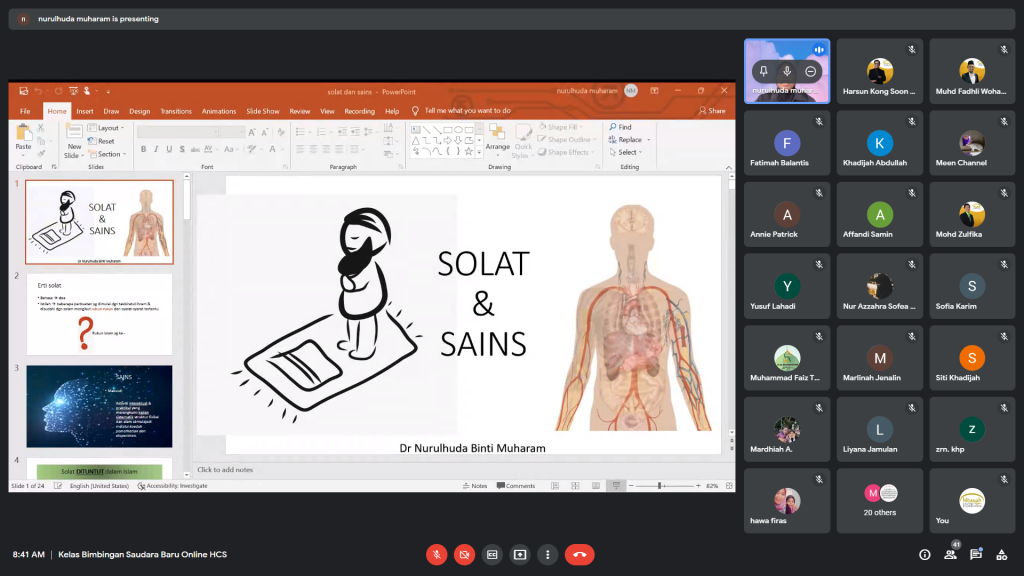This screenshot has width=1024, height=576.
Task: Open the Activities panel icon
Action: click(x=1003, y=554)
